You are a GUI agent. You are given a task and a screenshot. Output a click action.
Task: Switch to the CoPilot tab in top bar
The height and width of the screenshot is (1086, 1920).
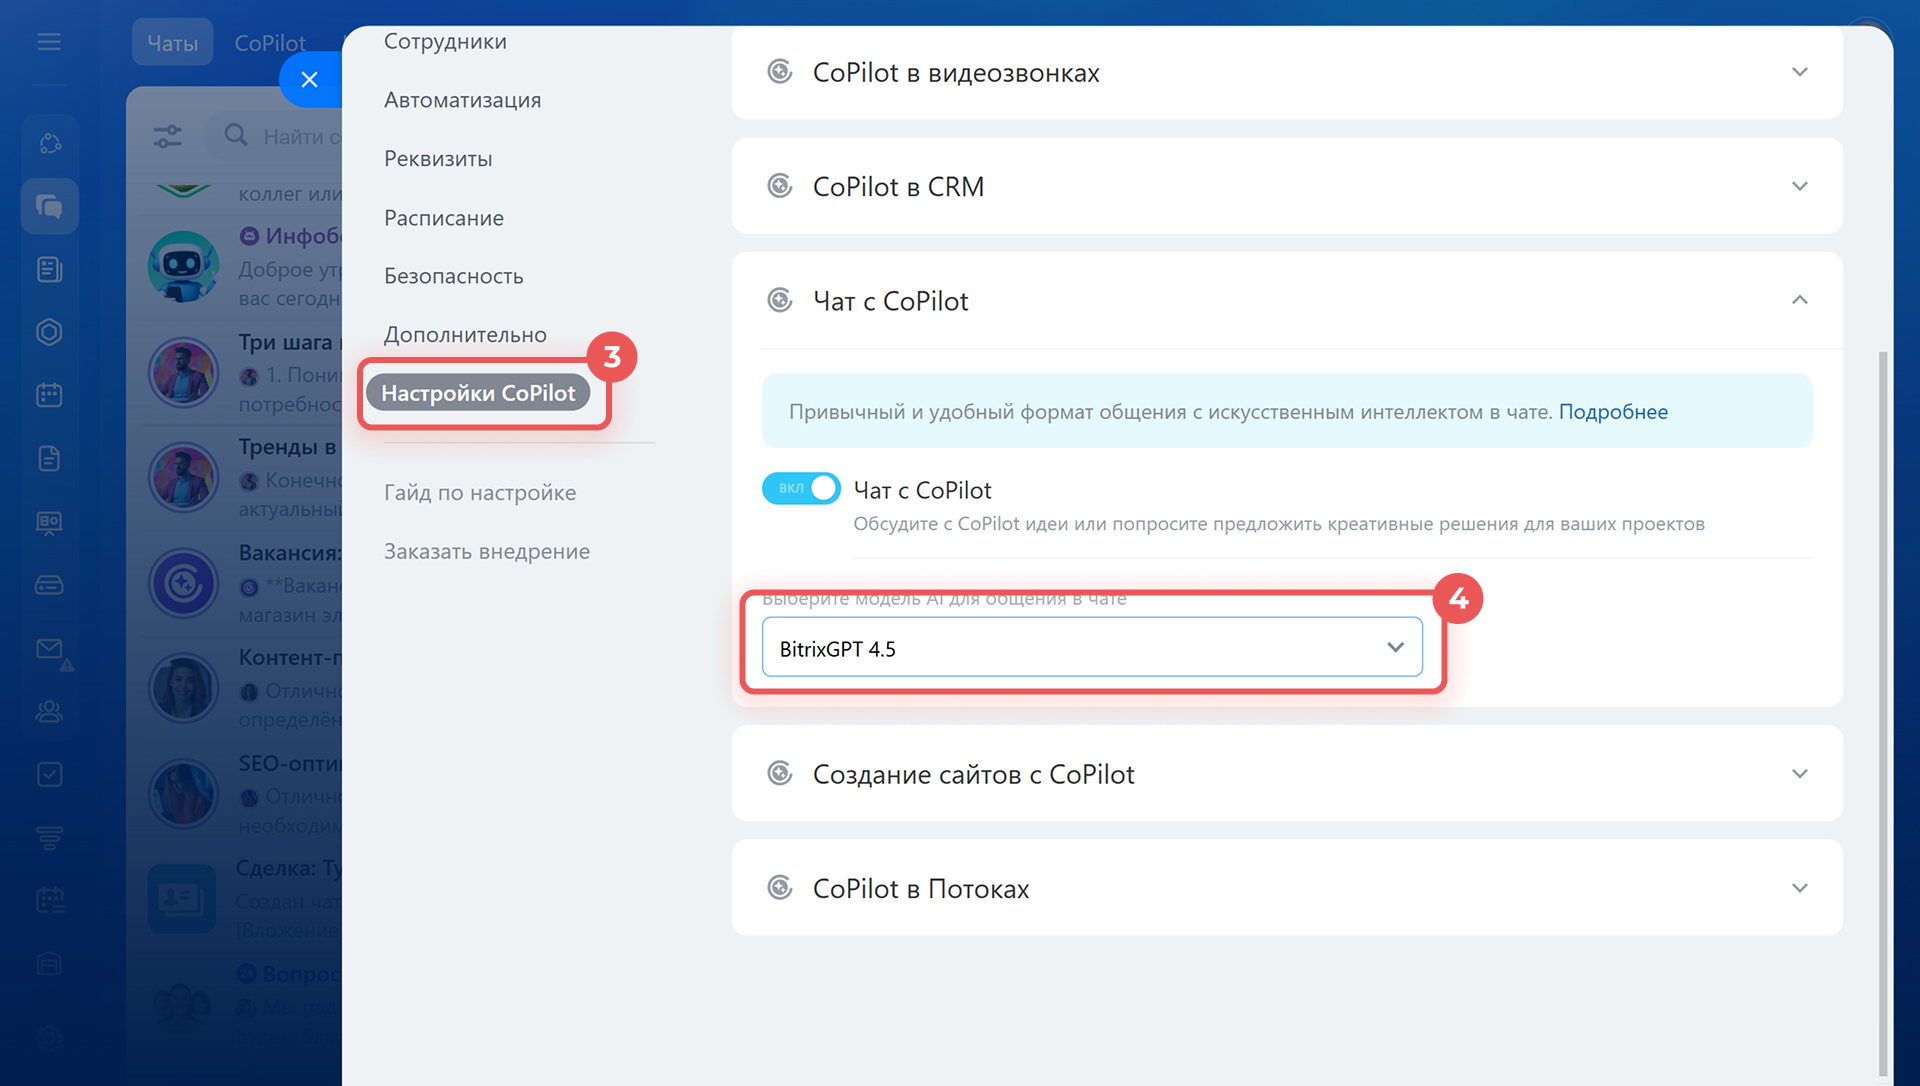tap(270, 43)
